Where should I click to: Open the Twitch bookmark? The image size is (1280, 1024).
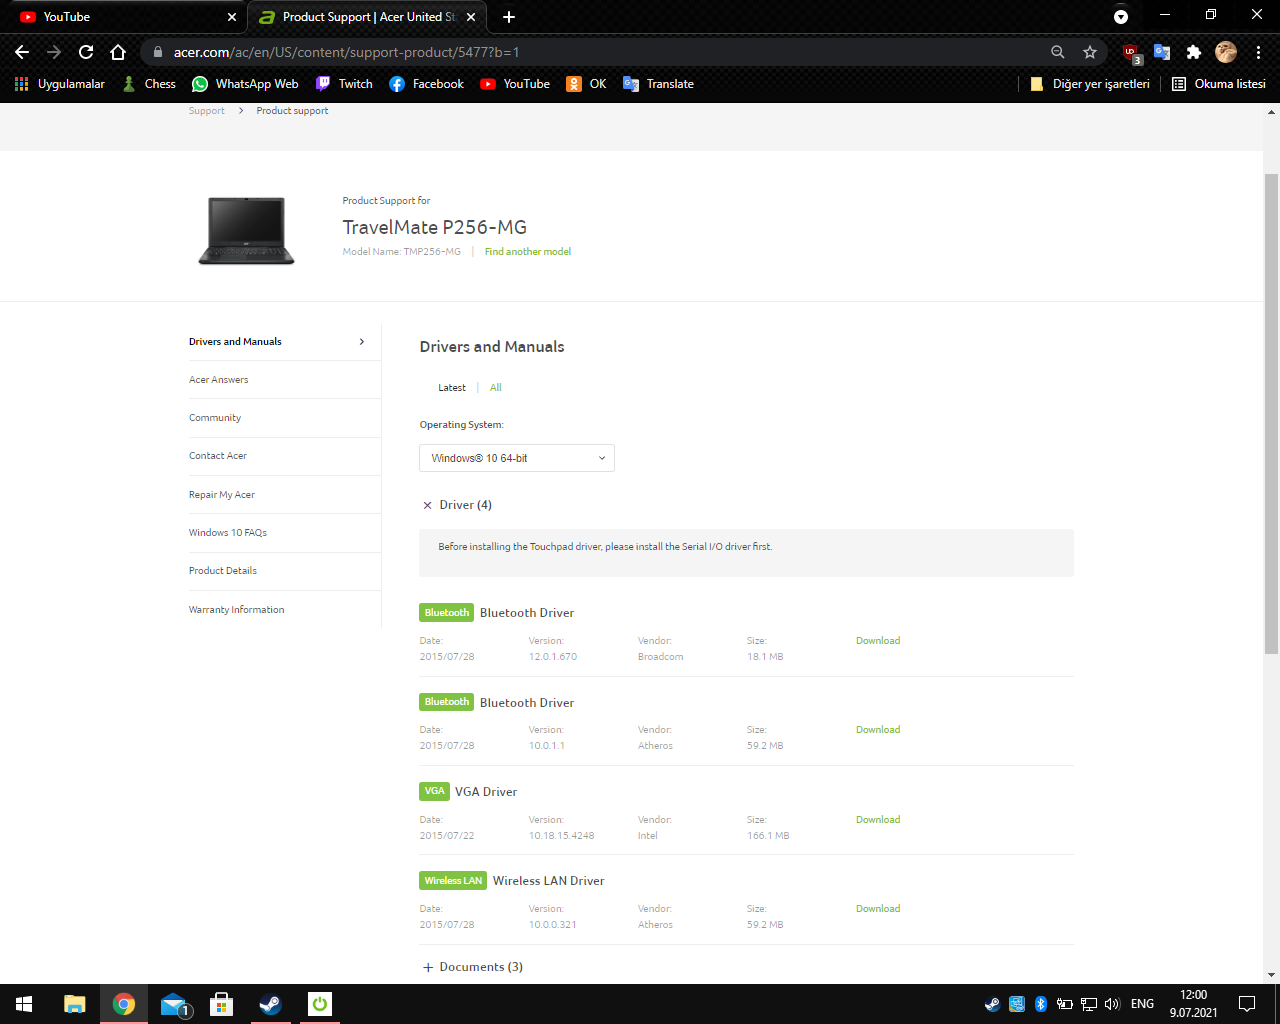tap(344, 84)
